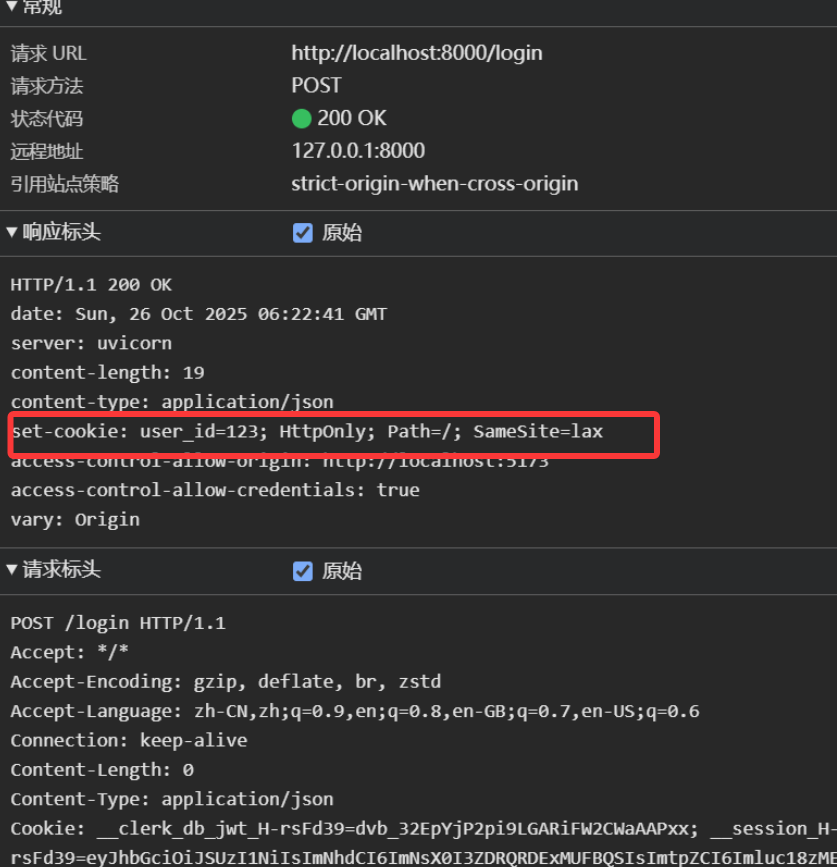Click the strict-origin-when-cross-origin policy value
This screenshot has width=837, height=867.
point(434,184)
